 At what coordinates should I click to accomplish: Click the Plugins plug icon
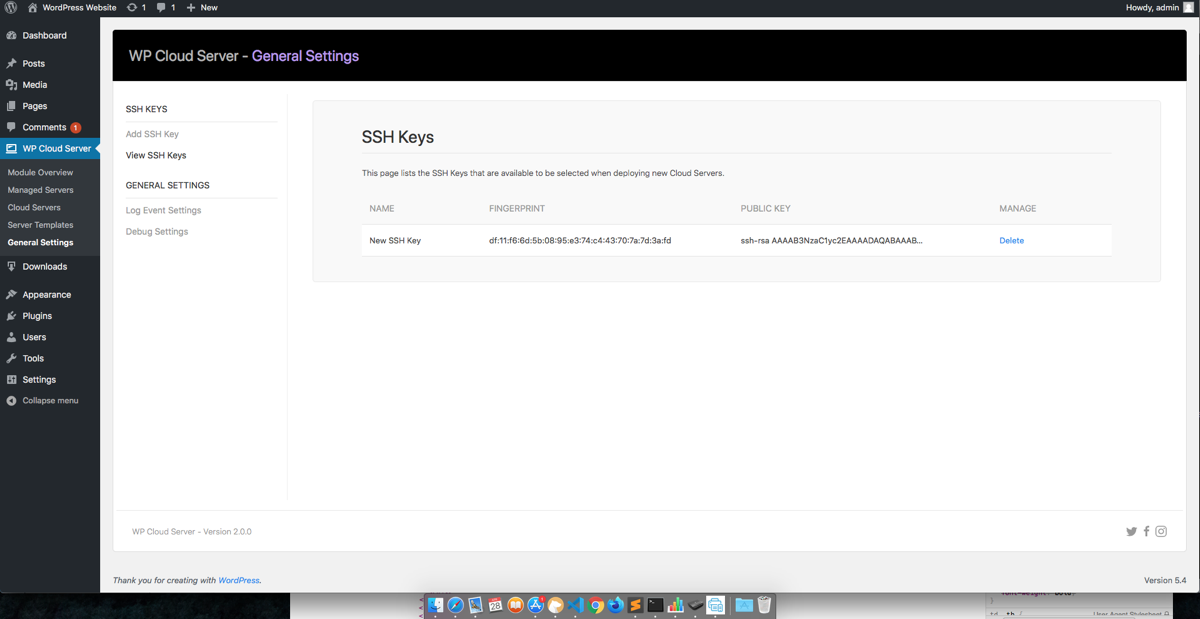click(x=11, y=316)
